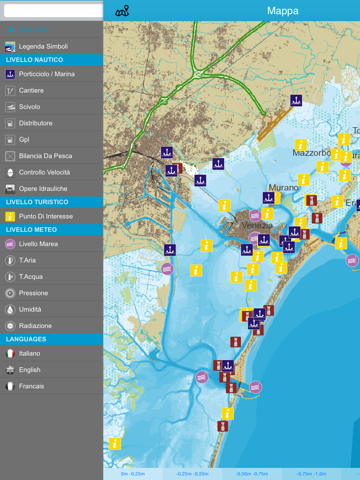This screenshot has height=480, width=360.
Task: Switch language to English
Action: point(51,370)
